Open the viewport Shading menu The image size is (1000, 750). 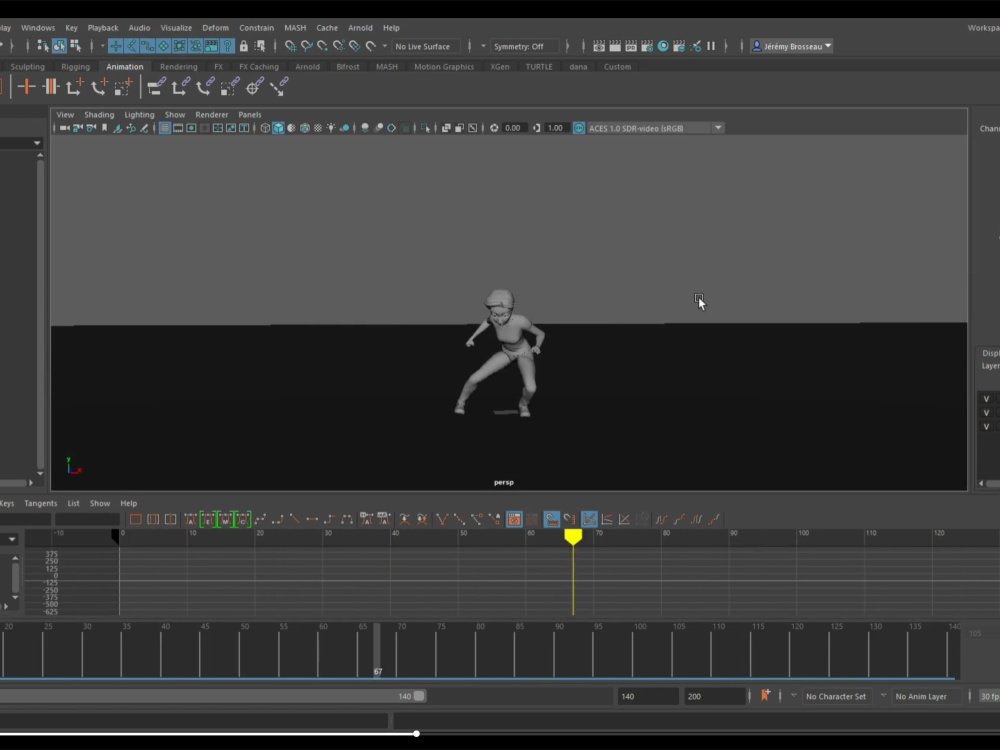[x=99, y=115]
